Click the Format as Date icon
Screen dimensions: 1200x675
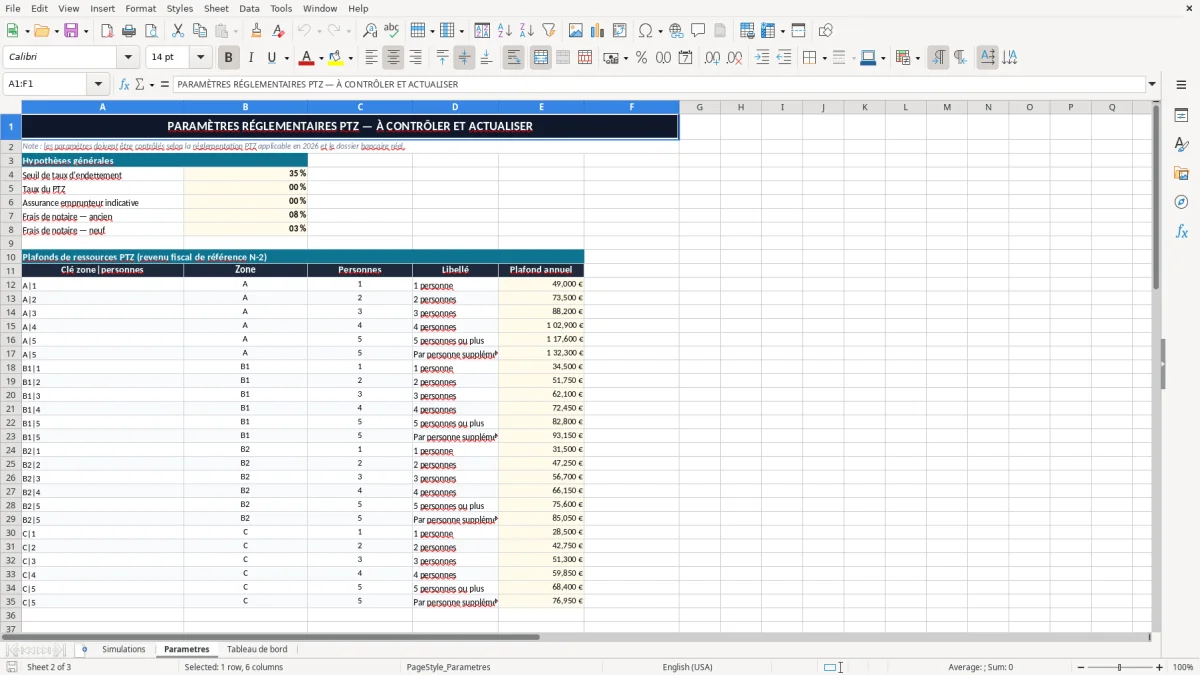[x=686, y=58]
